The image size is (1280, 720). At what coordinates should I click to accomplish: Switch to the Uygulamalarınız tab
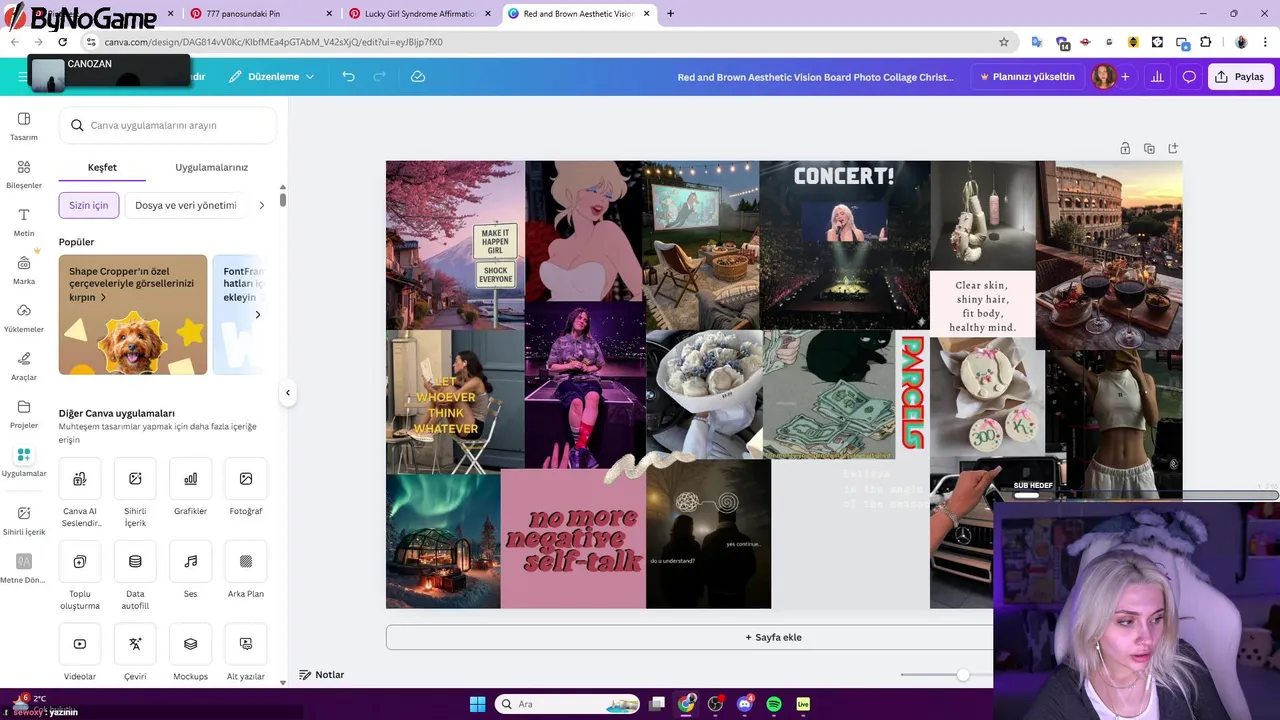point(212,167)
